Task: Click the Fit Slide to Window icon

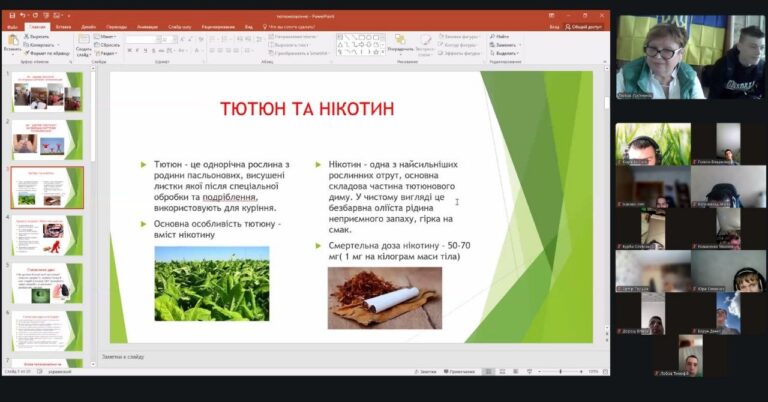Action: pyautogui.click(x=606, y=372)
